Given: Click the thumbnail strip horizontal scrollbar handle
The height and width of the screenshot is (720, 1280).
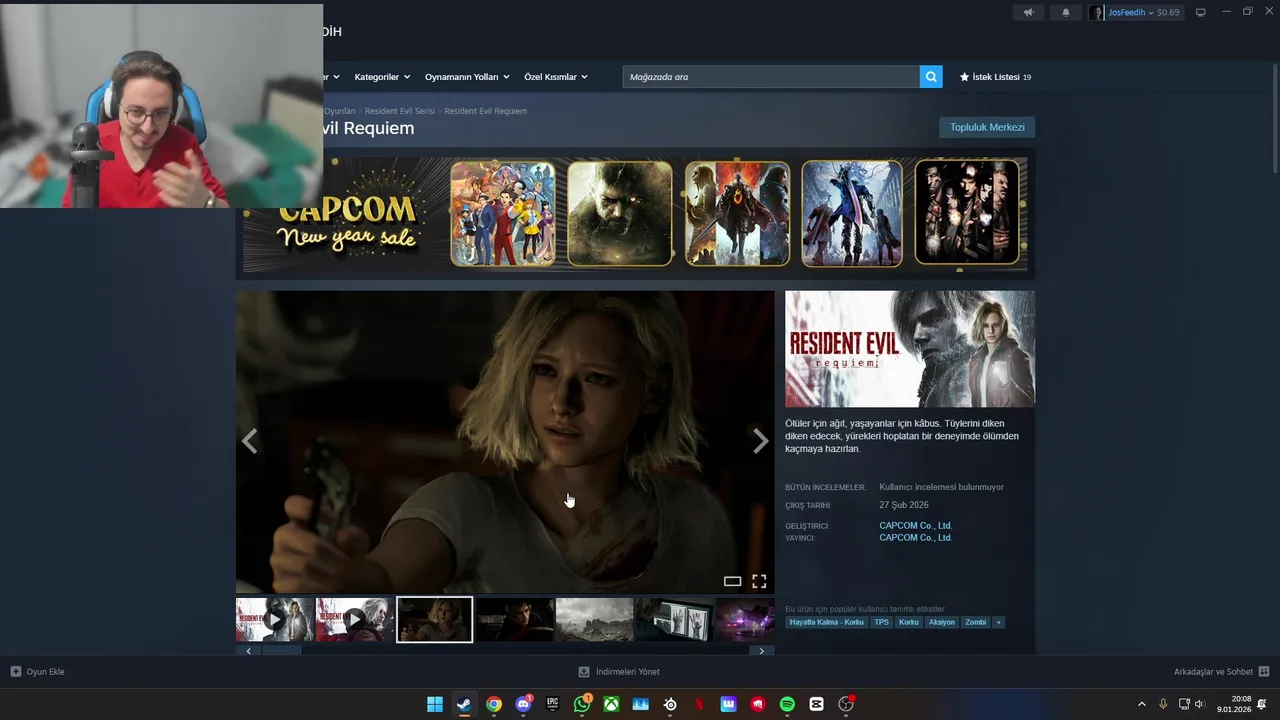Looking at the screenshot, I should click(281, 651).
